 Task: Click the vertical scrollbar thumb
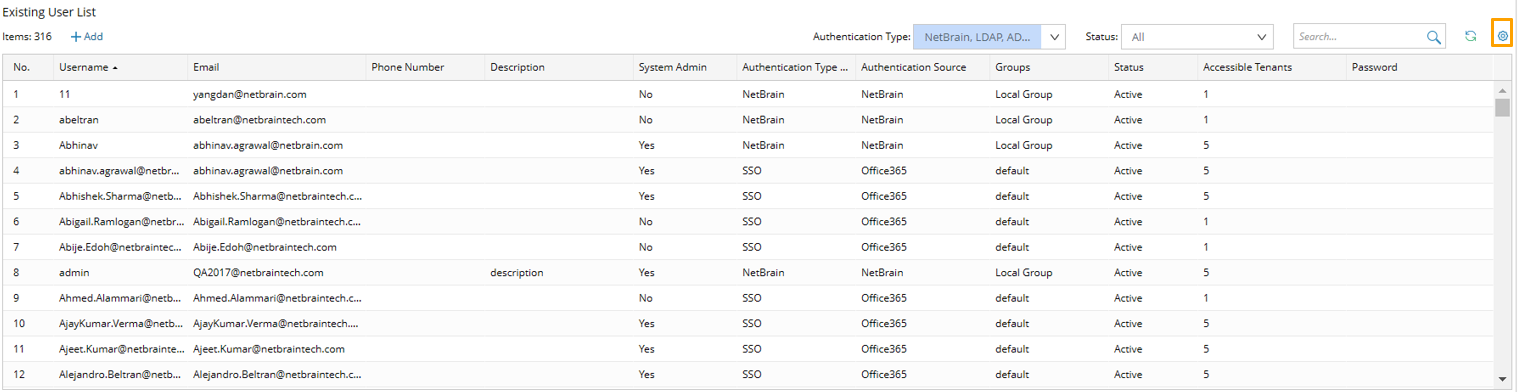1502,107
